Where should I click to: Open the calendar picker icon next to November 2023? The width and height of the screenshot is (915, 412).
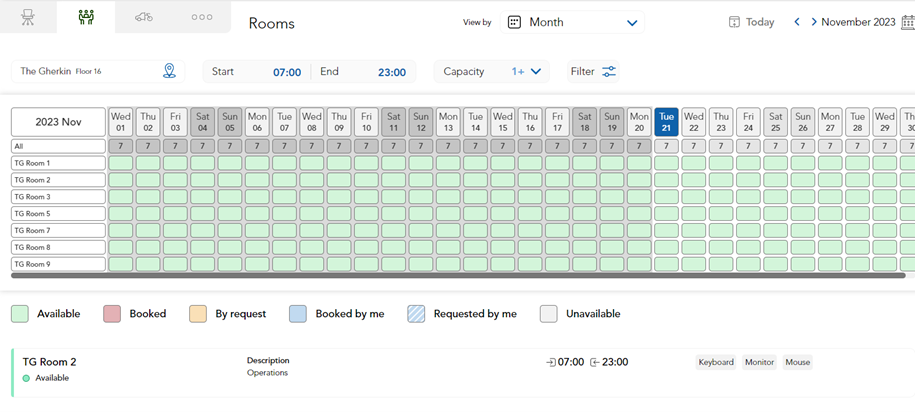pyautogui.click(x=907, y=22)
